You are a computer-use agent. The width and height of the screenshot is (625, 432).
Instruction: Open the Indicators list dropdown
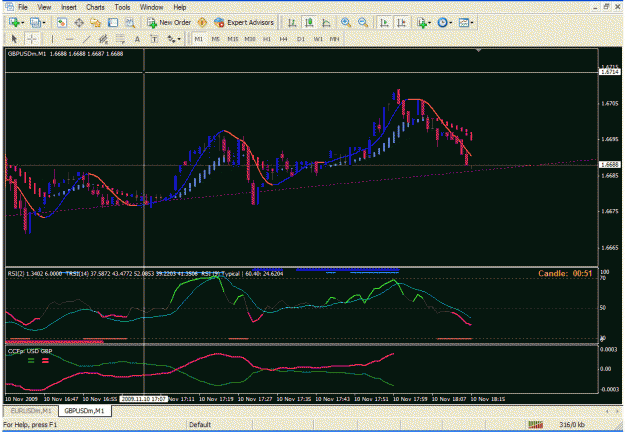(423, 23)
